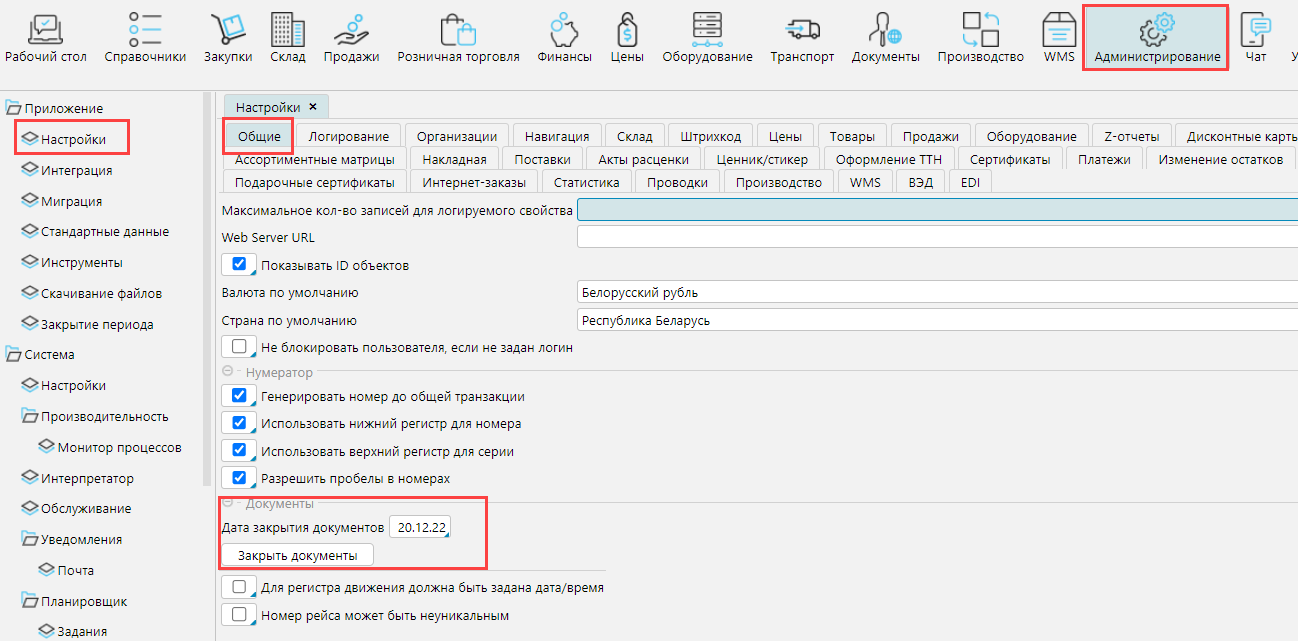
Task: Open the Чат chat icon
Action: [1255, 30]
